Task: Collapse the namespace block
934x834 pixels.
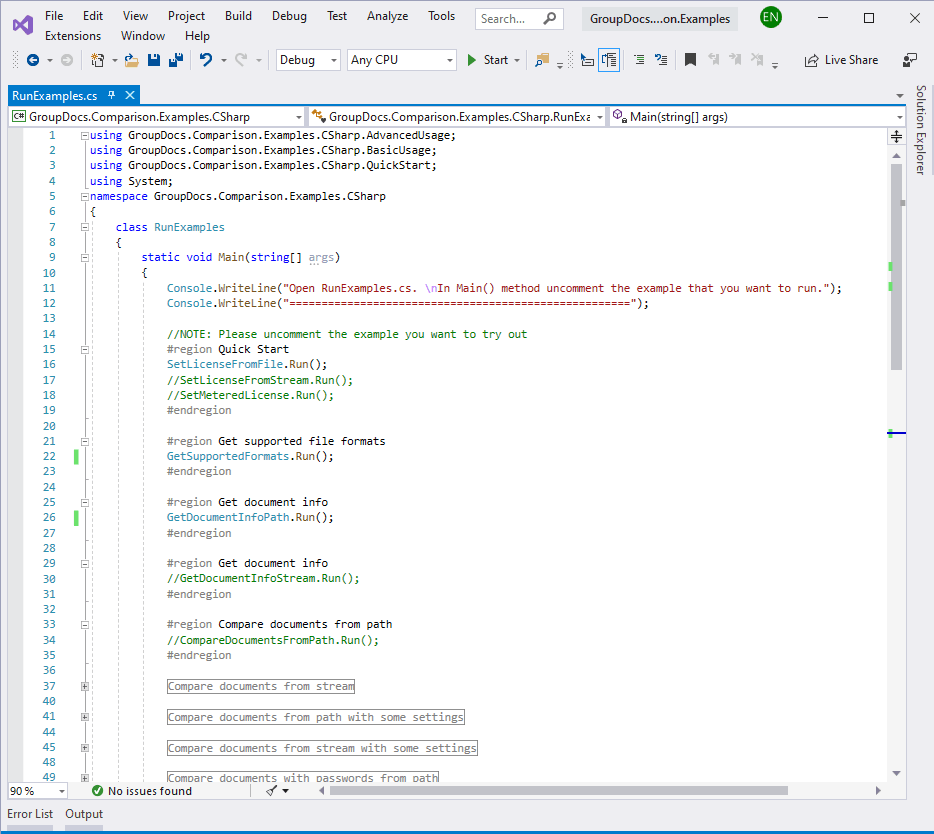Action: [85, 197]
